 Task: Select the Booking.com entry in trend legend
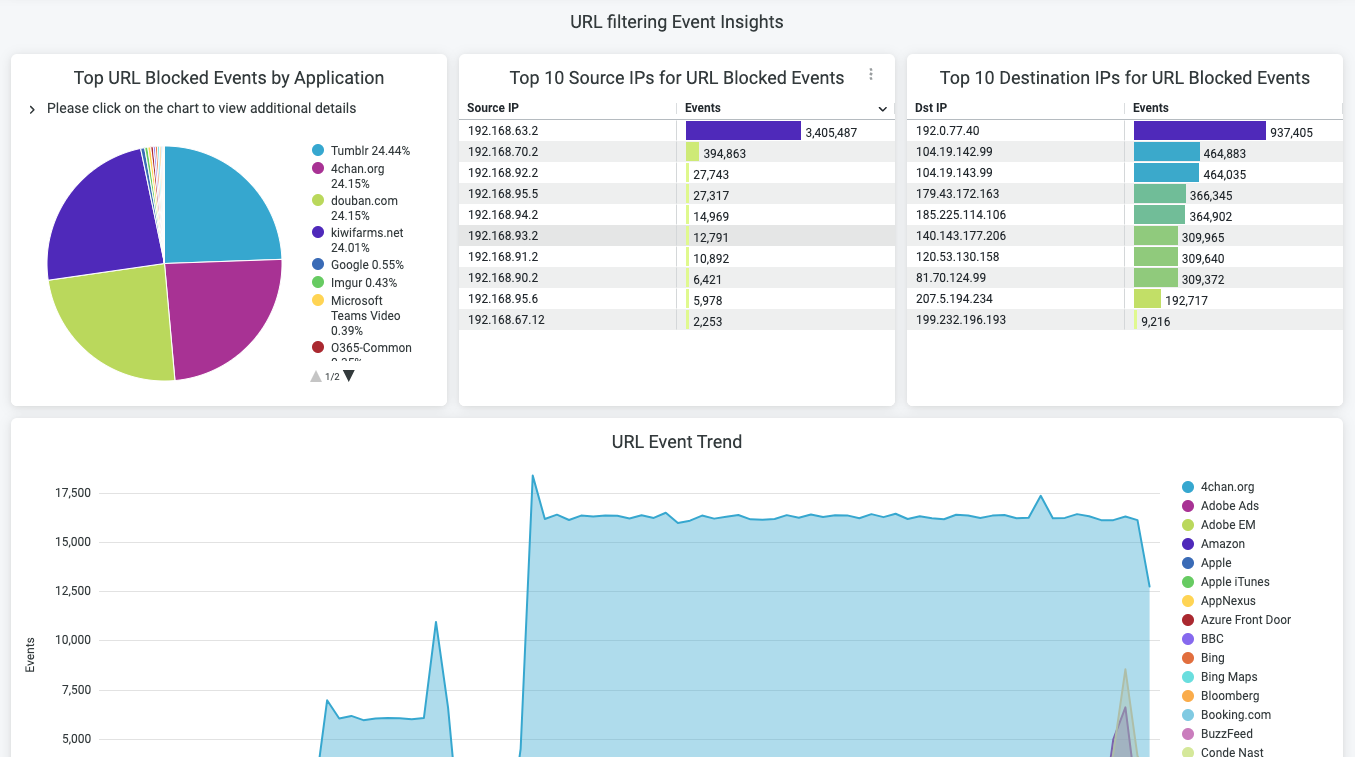coord(1236,715)
